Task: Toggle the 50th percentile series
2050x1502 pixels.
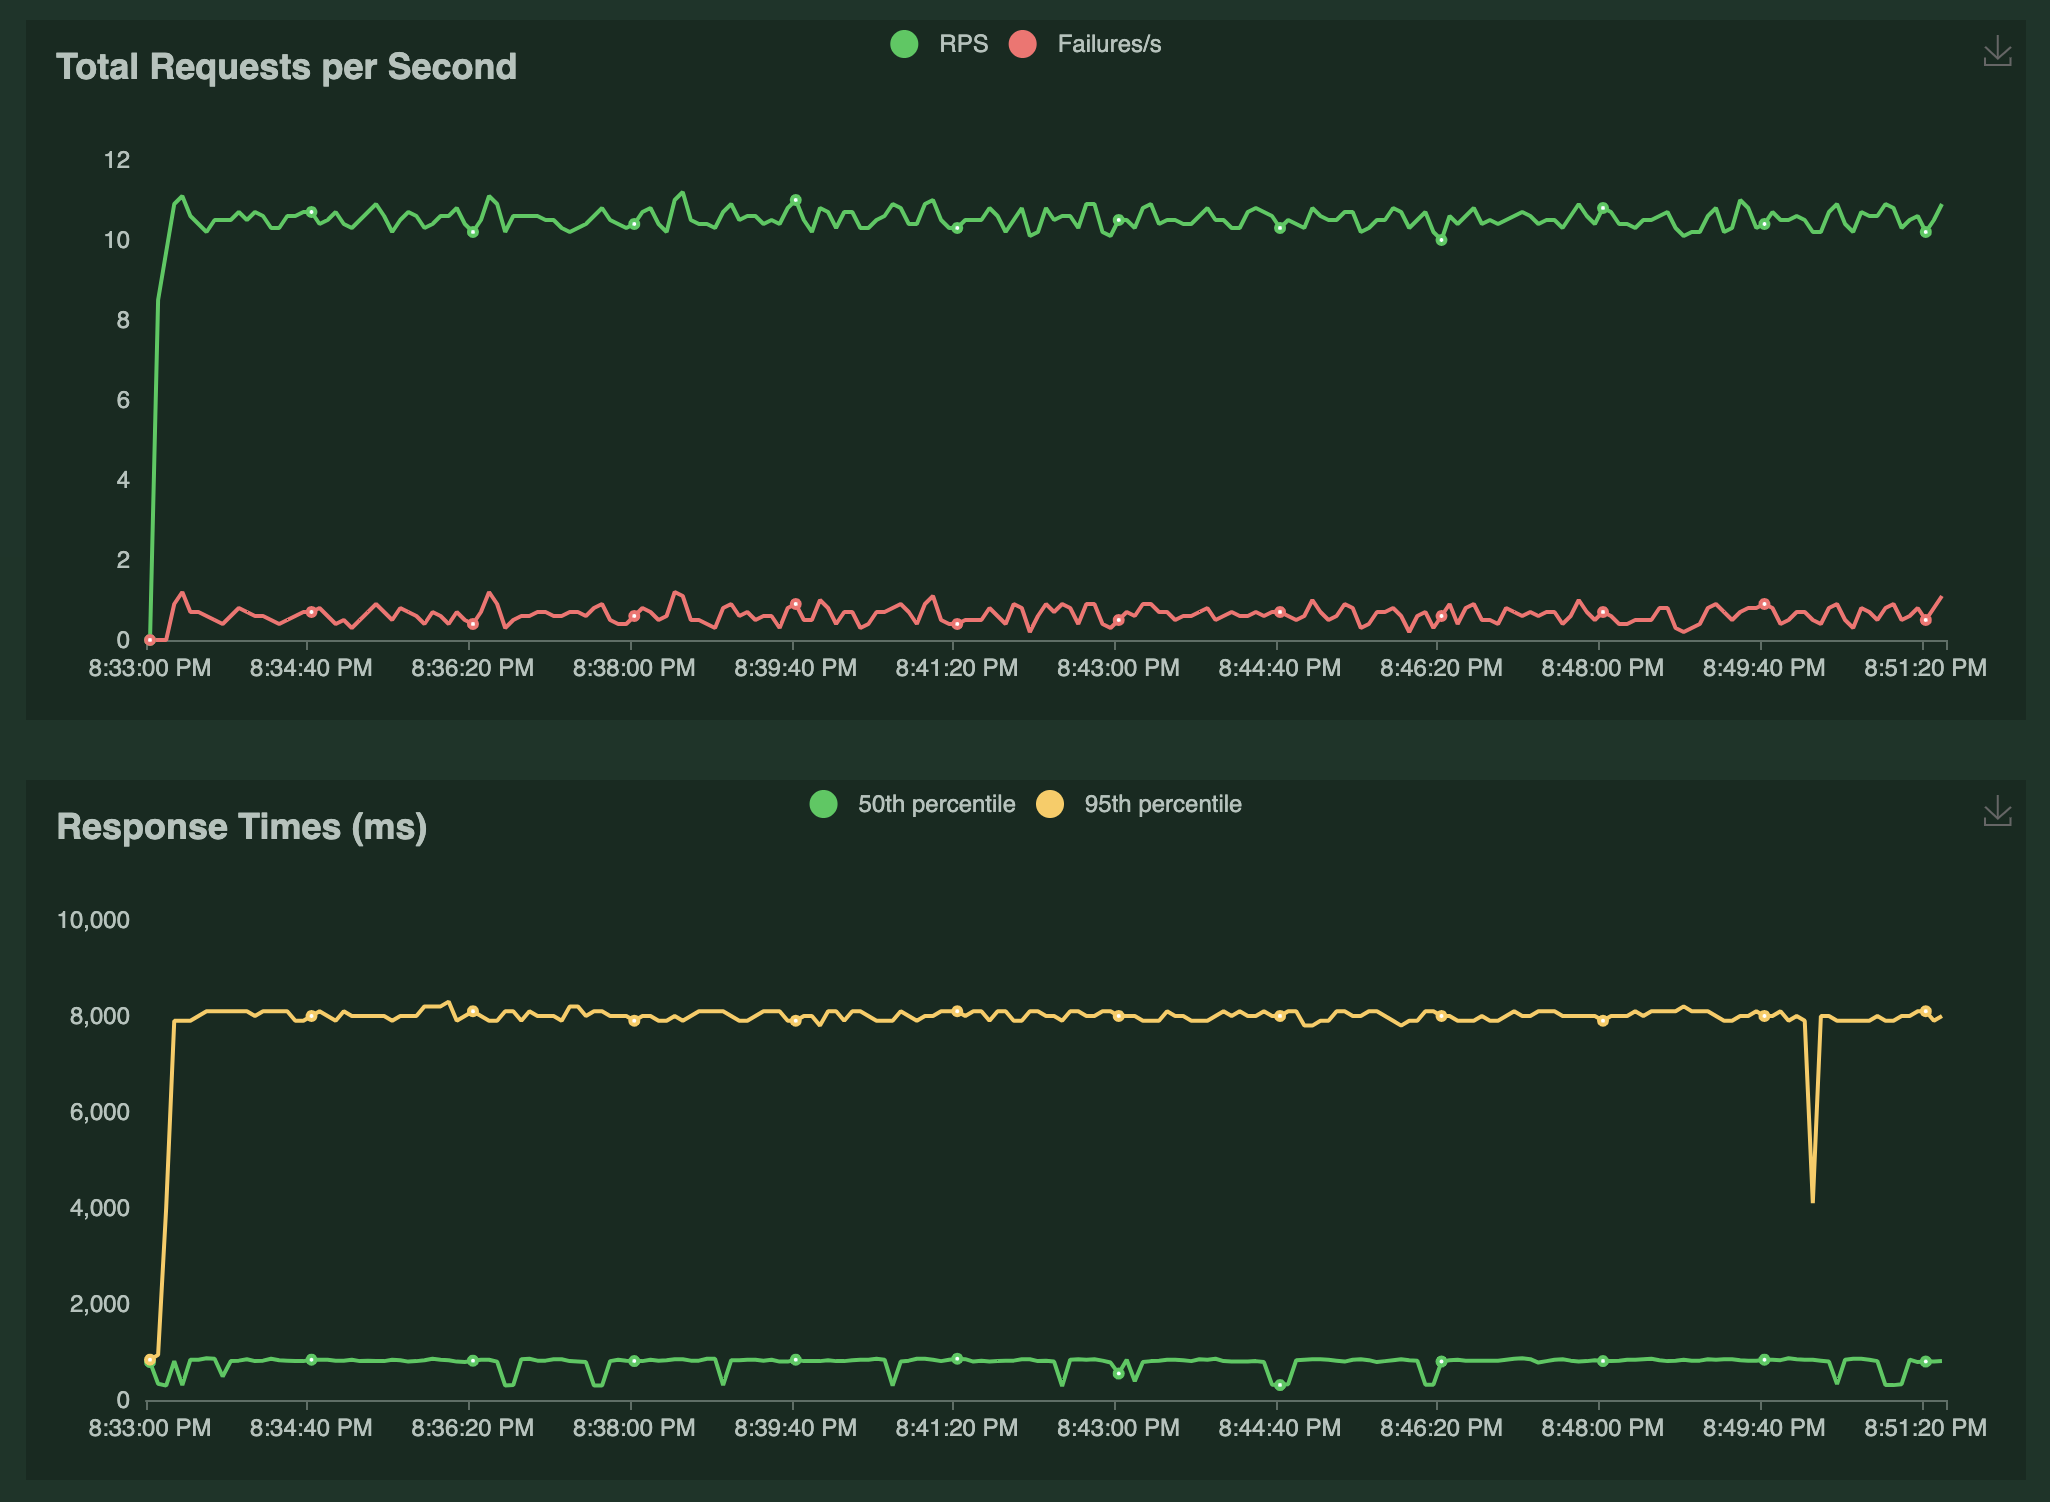Action: click(912, 804)
